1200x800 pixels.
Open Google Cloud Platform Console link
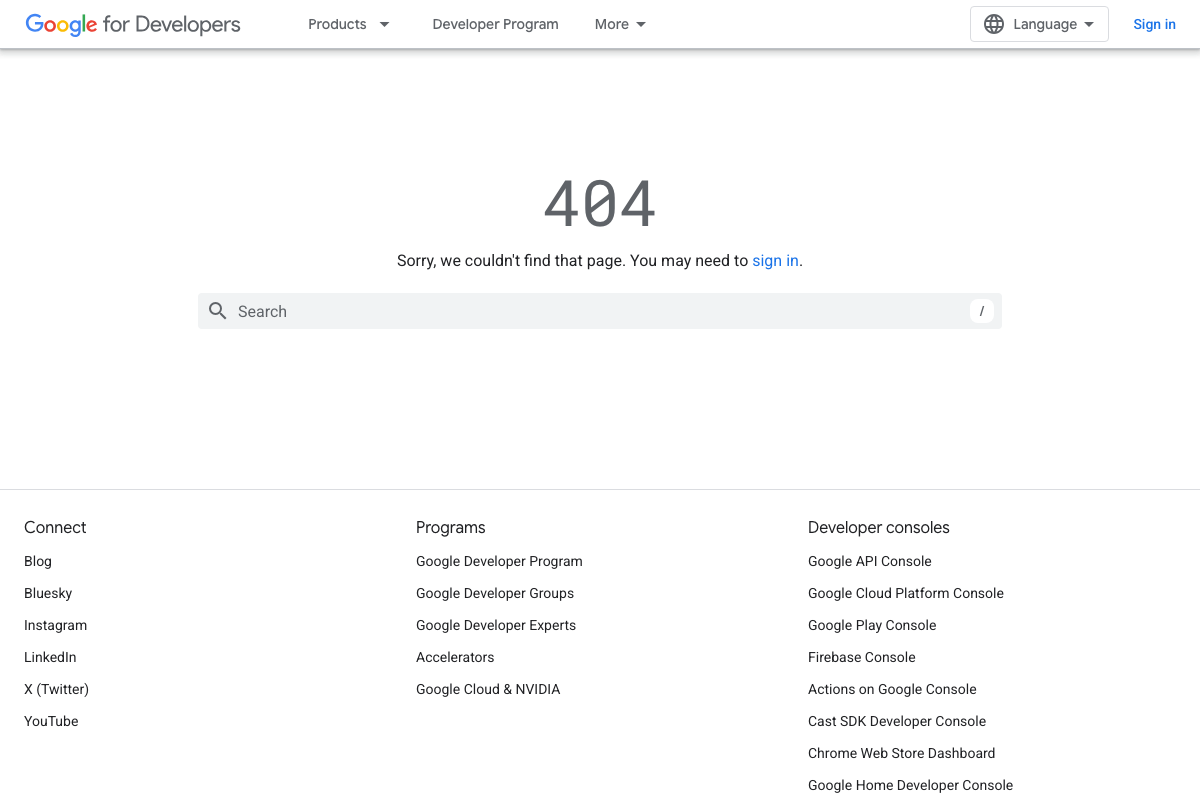[906, 593]
